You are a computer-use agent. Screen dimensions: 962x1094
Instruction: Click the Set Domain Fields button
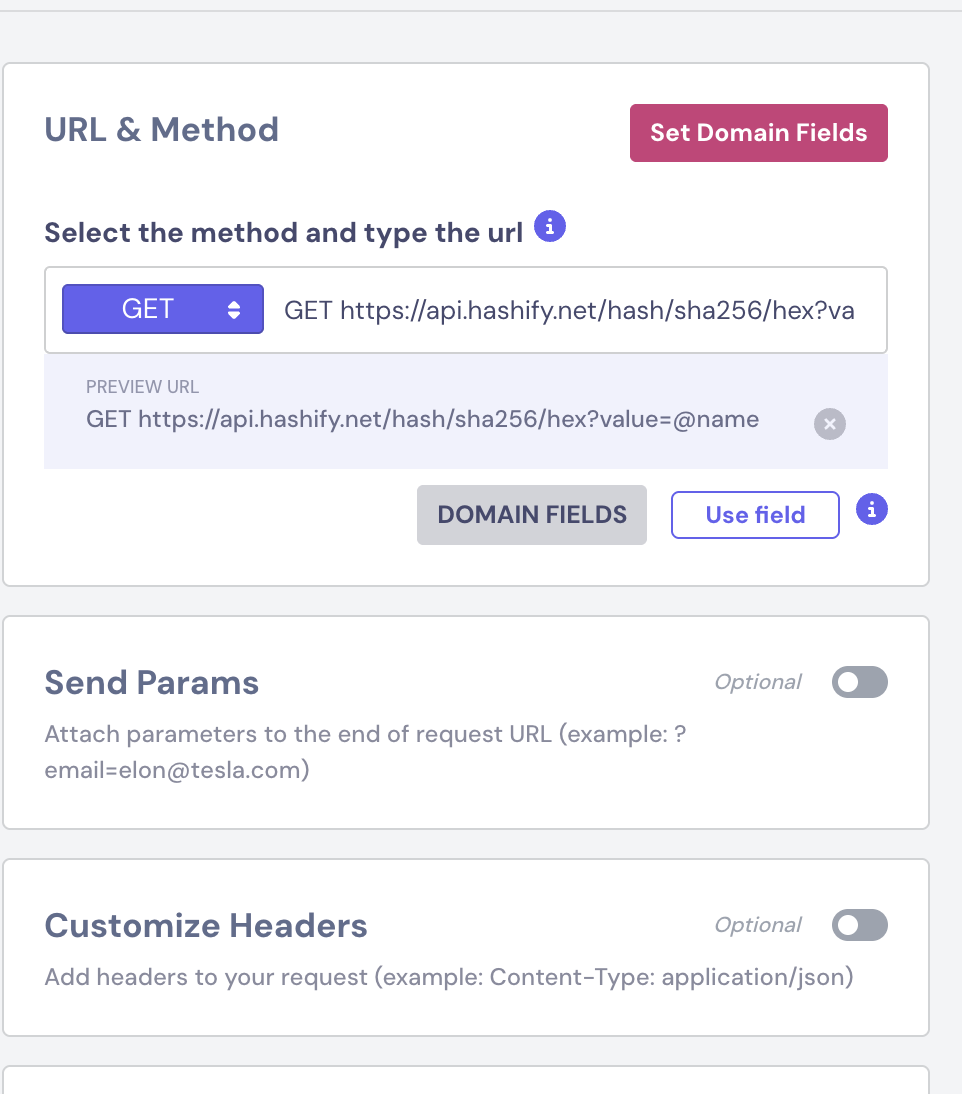coord(758,133)
